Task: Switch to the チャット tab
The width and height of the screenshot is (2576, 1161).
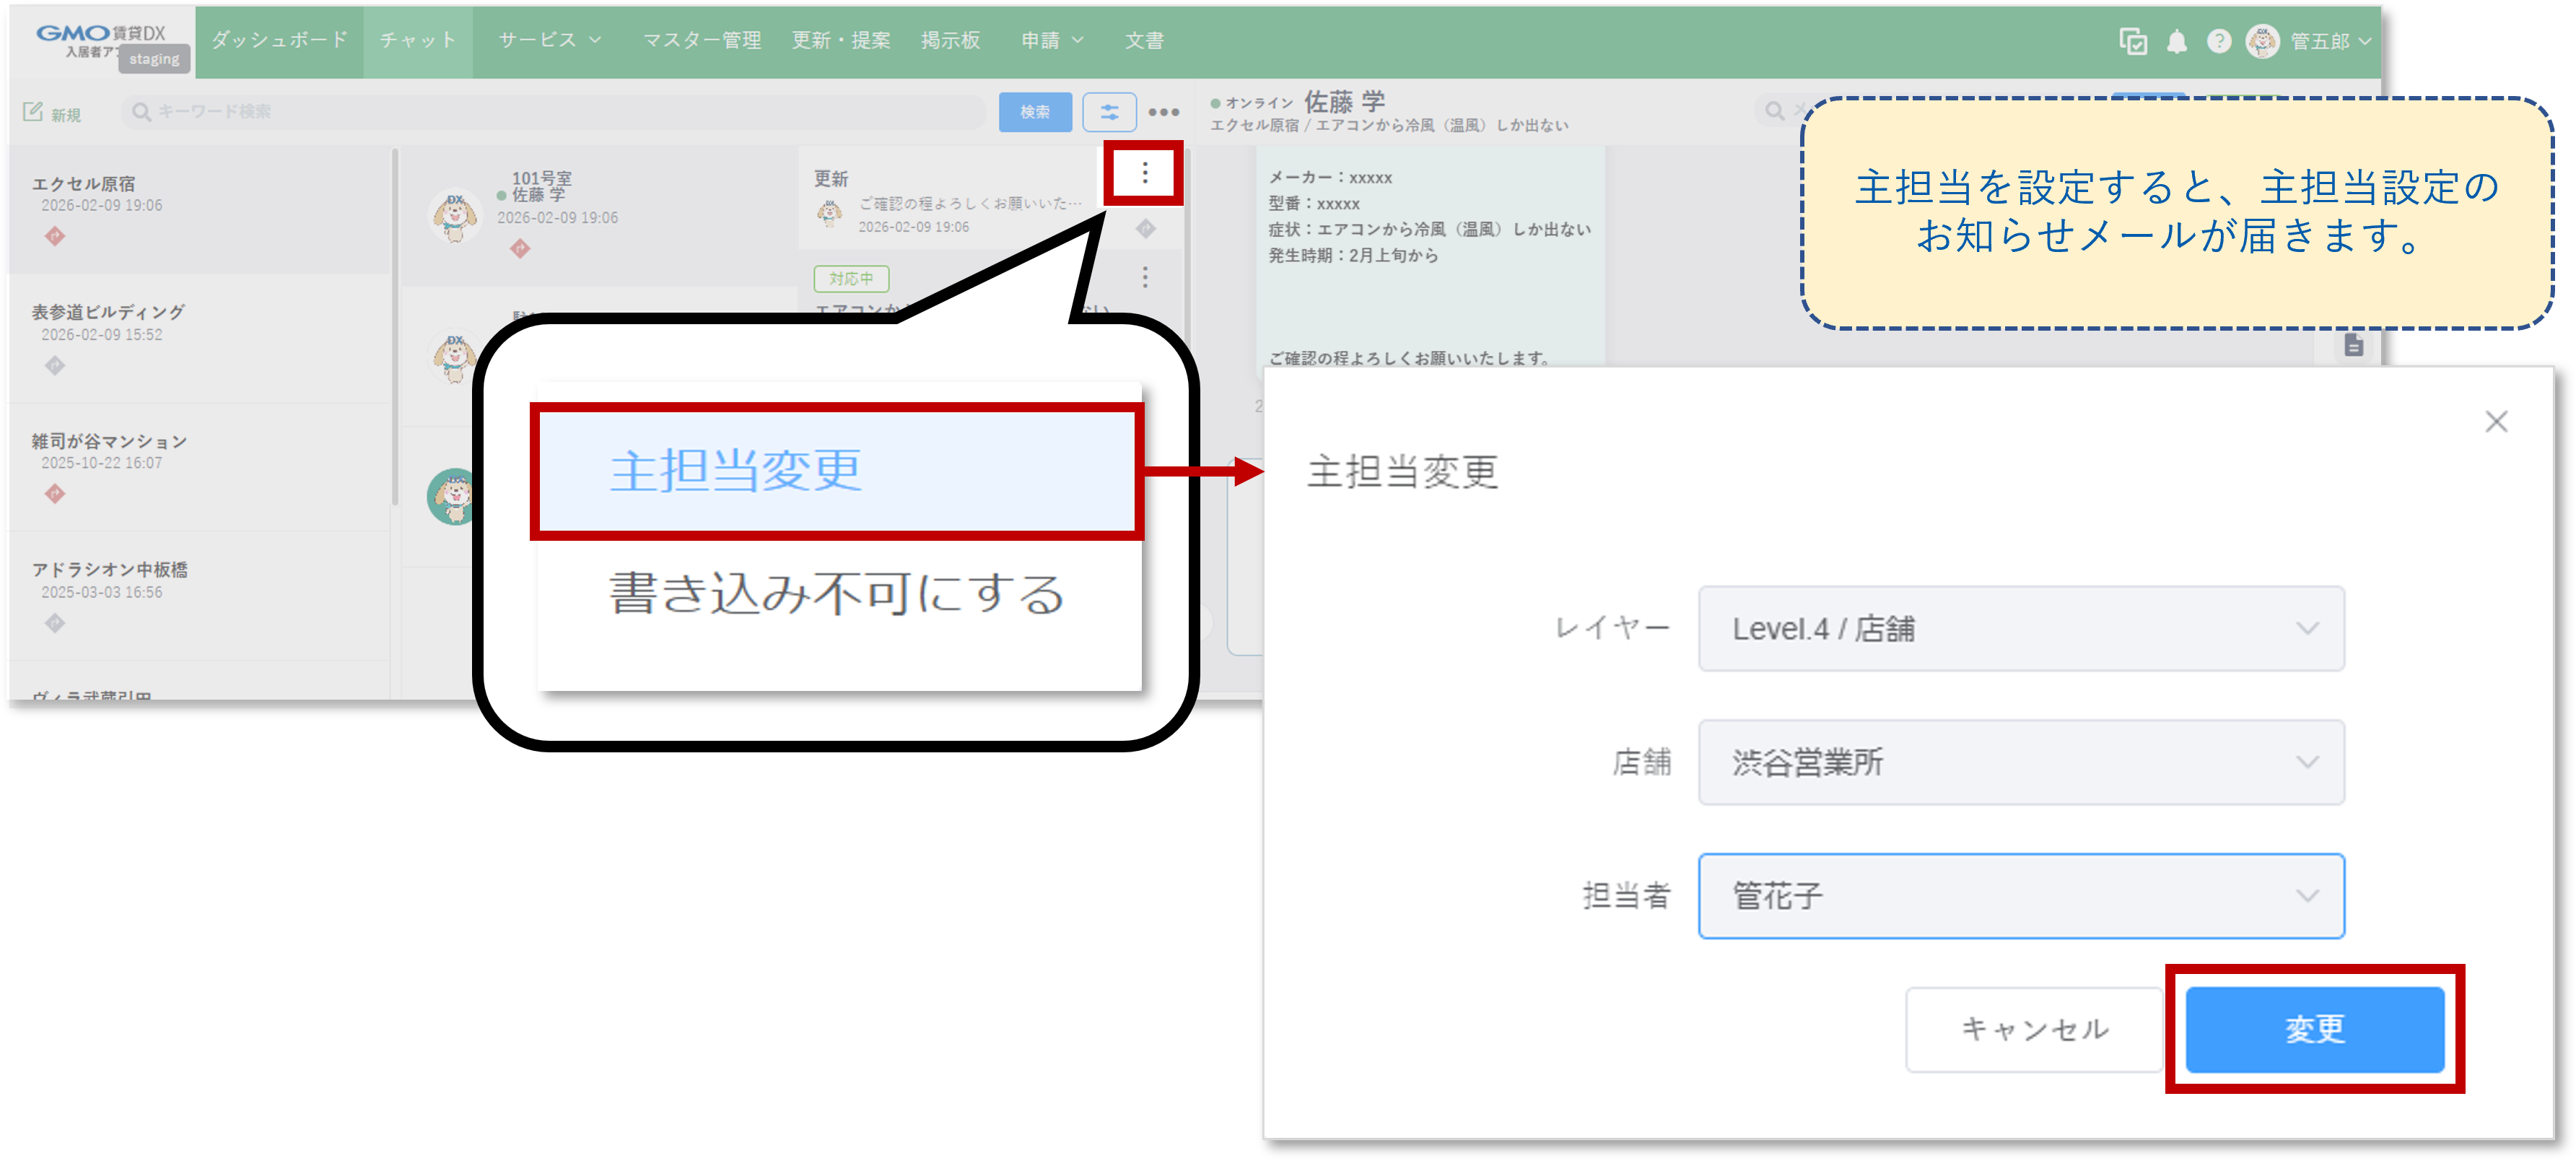Action: click(417, 41)
